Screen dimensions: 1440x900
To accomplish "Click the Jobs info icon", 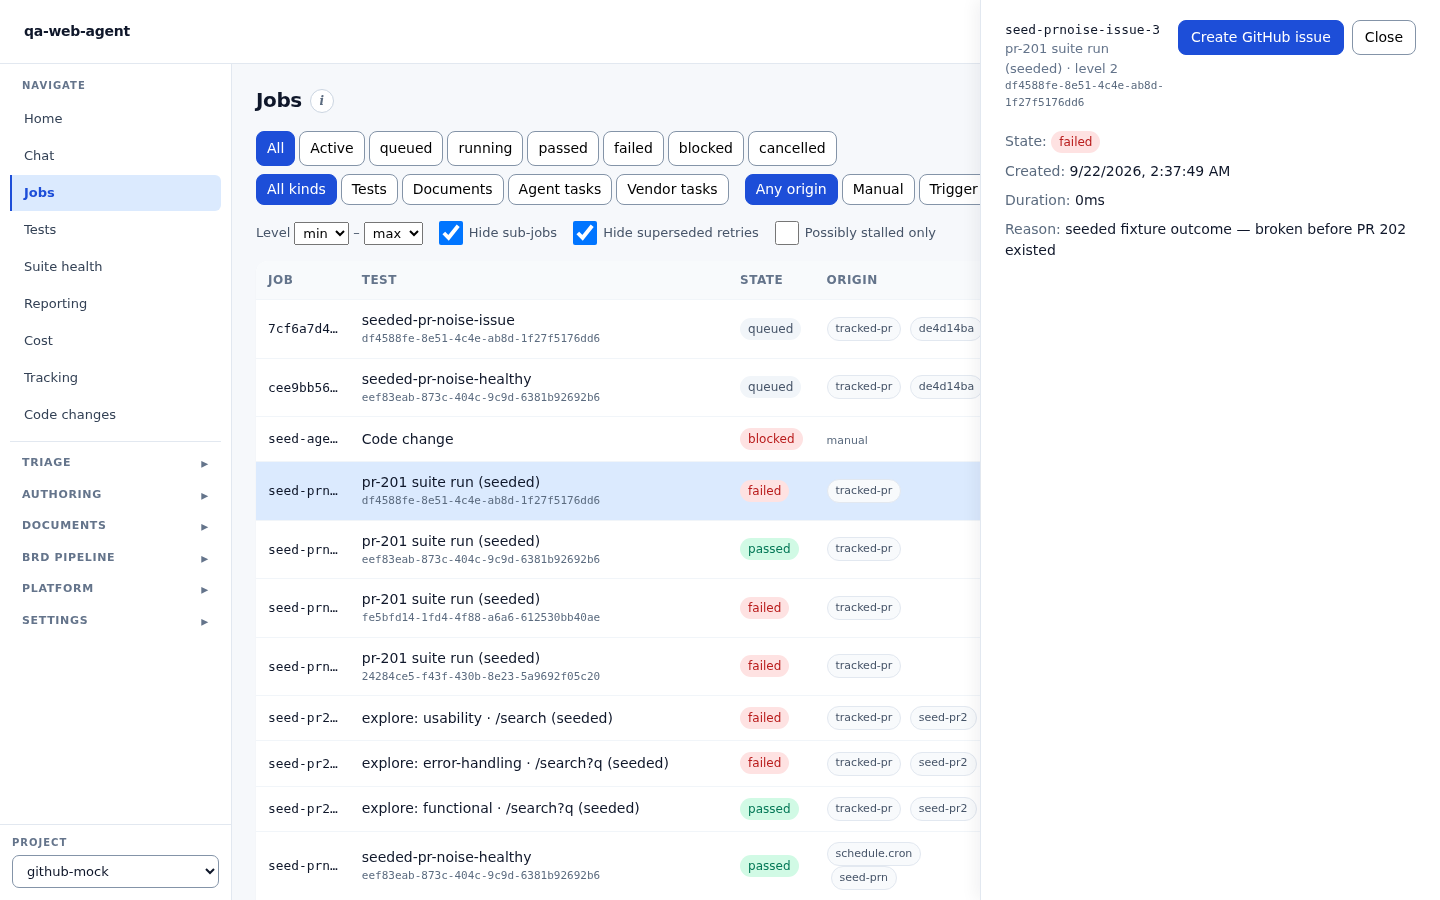I will tap(322, 101).
